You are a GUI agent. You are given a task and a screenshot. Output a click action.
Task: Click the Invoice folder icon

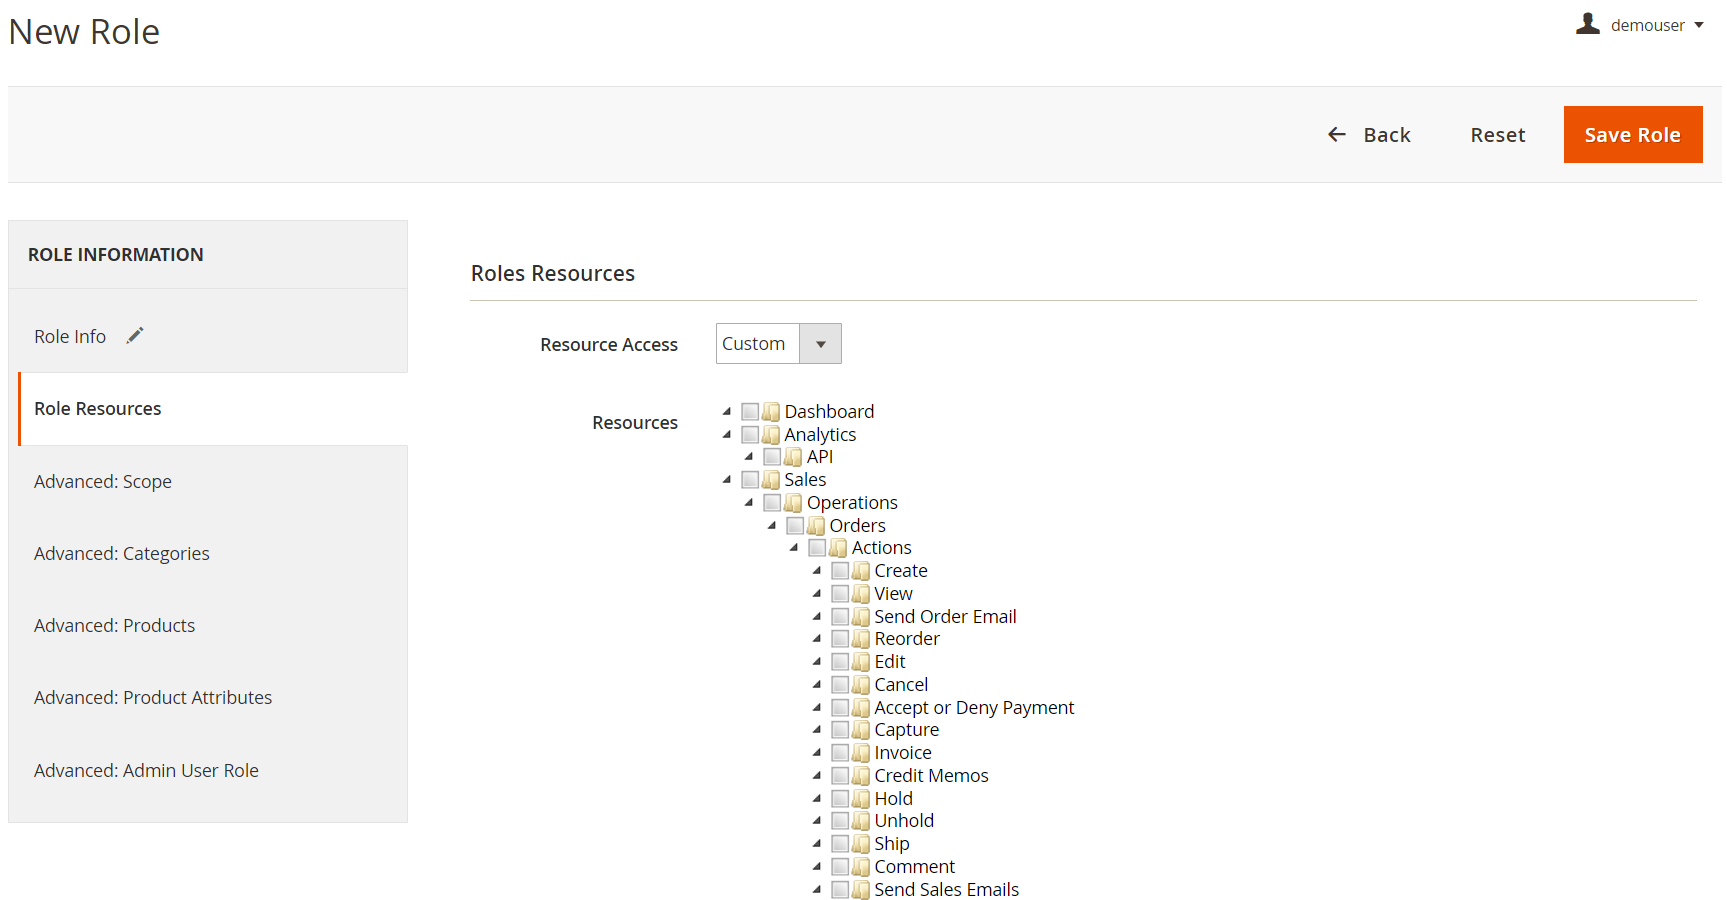coord(861,753)
